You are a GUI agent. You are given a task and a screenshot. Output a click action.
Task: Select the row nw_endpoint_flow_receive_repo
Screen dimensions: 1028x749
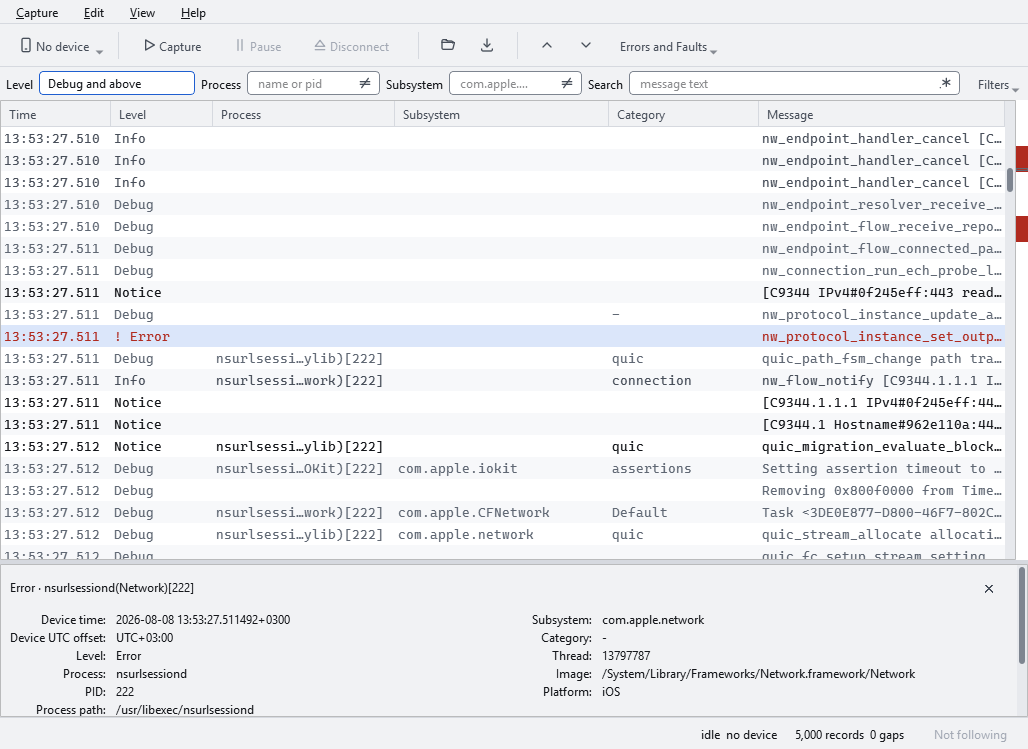[502, 226]
